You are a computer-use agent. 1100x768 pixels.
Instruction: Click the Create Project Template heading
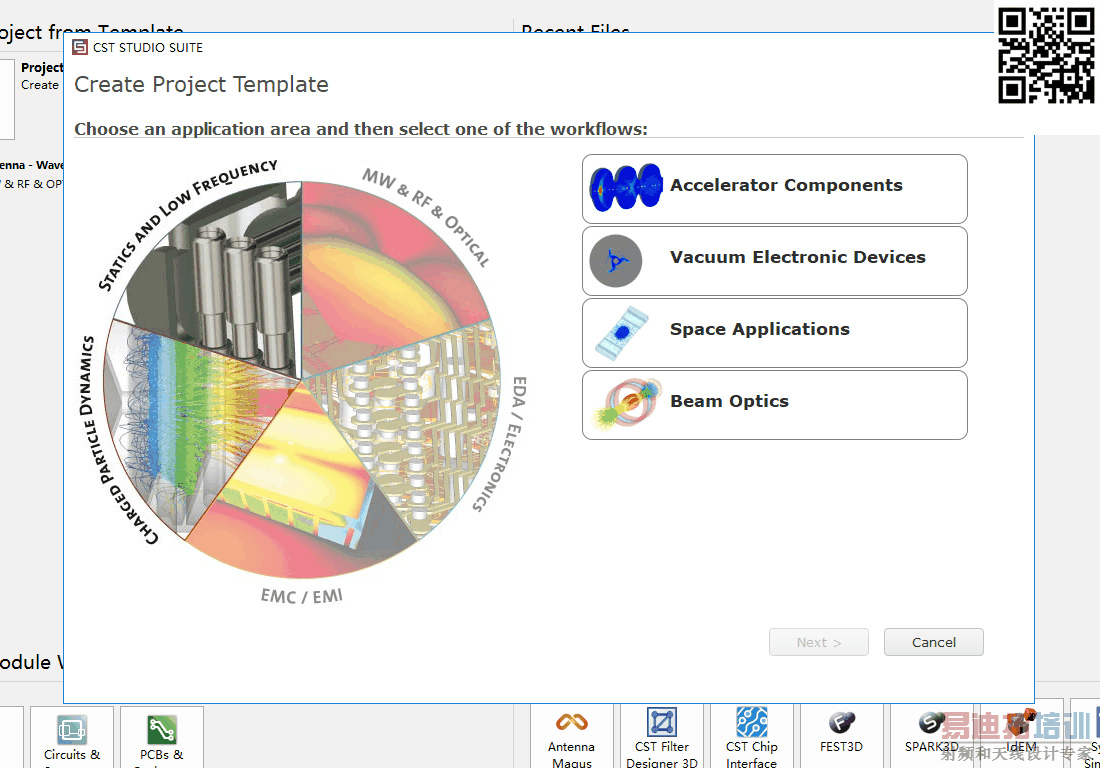click(x=201, y=84)
